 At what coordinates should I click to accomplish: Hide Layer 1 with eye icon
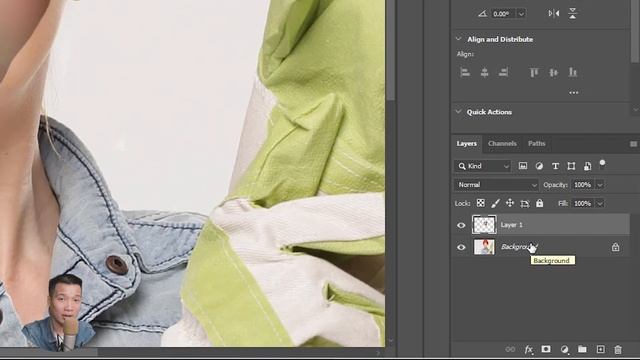[461, 225]
